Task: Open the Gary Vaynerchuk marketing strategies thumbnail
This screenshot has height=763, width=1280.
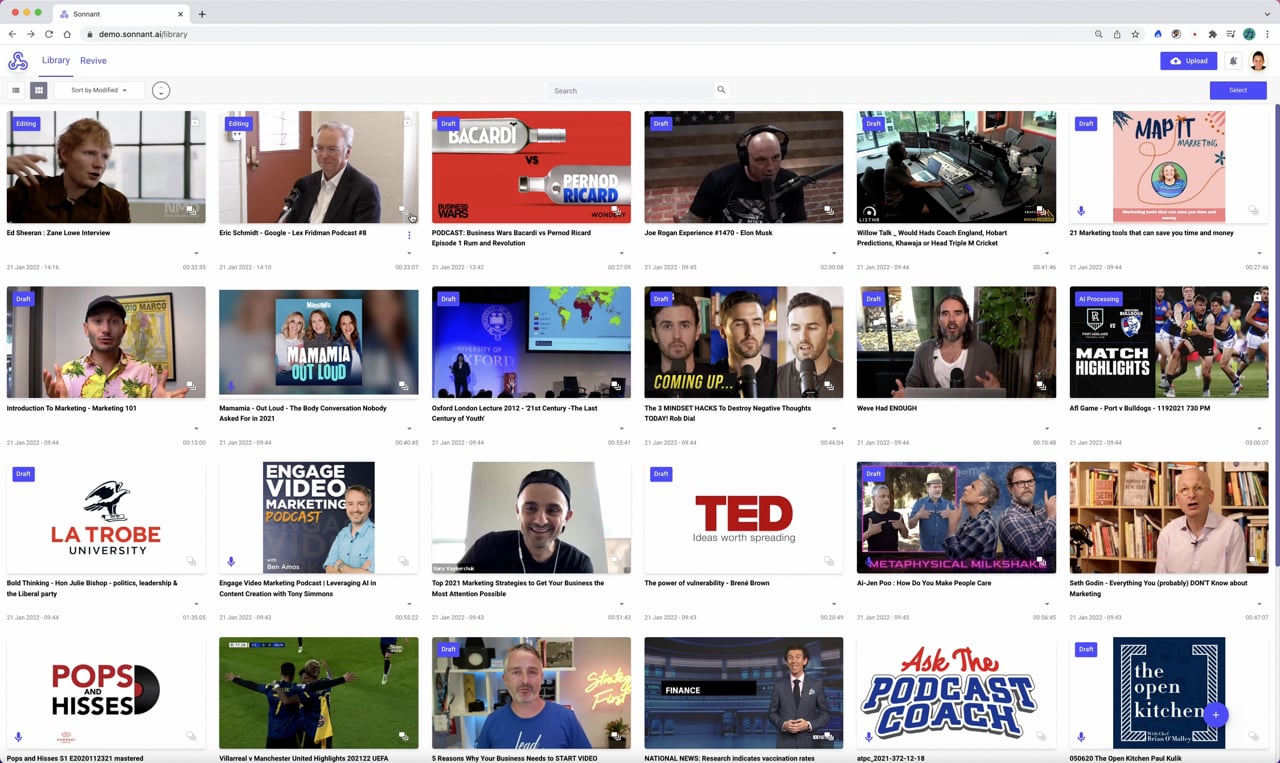Action: tap(531, 517)
